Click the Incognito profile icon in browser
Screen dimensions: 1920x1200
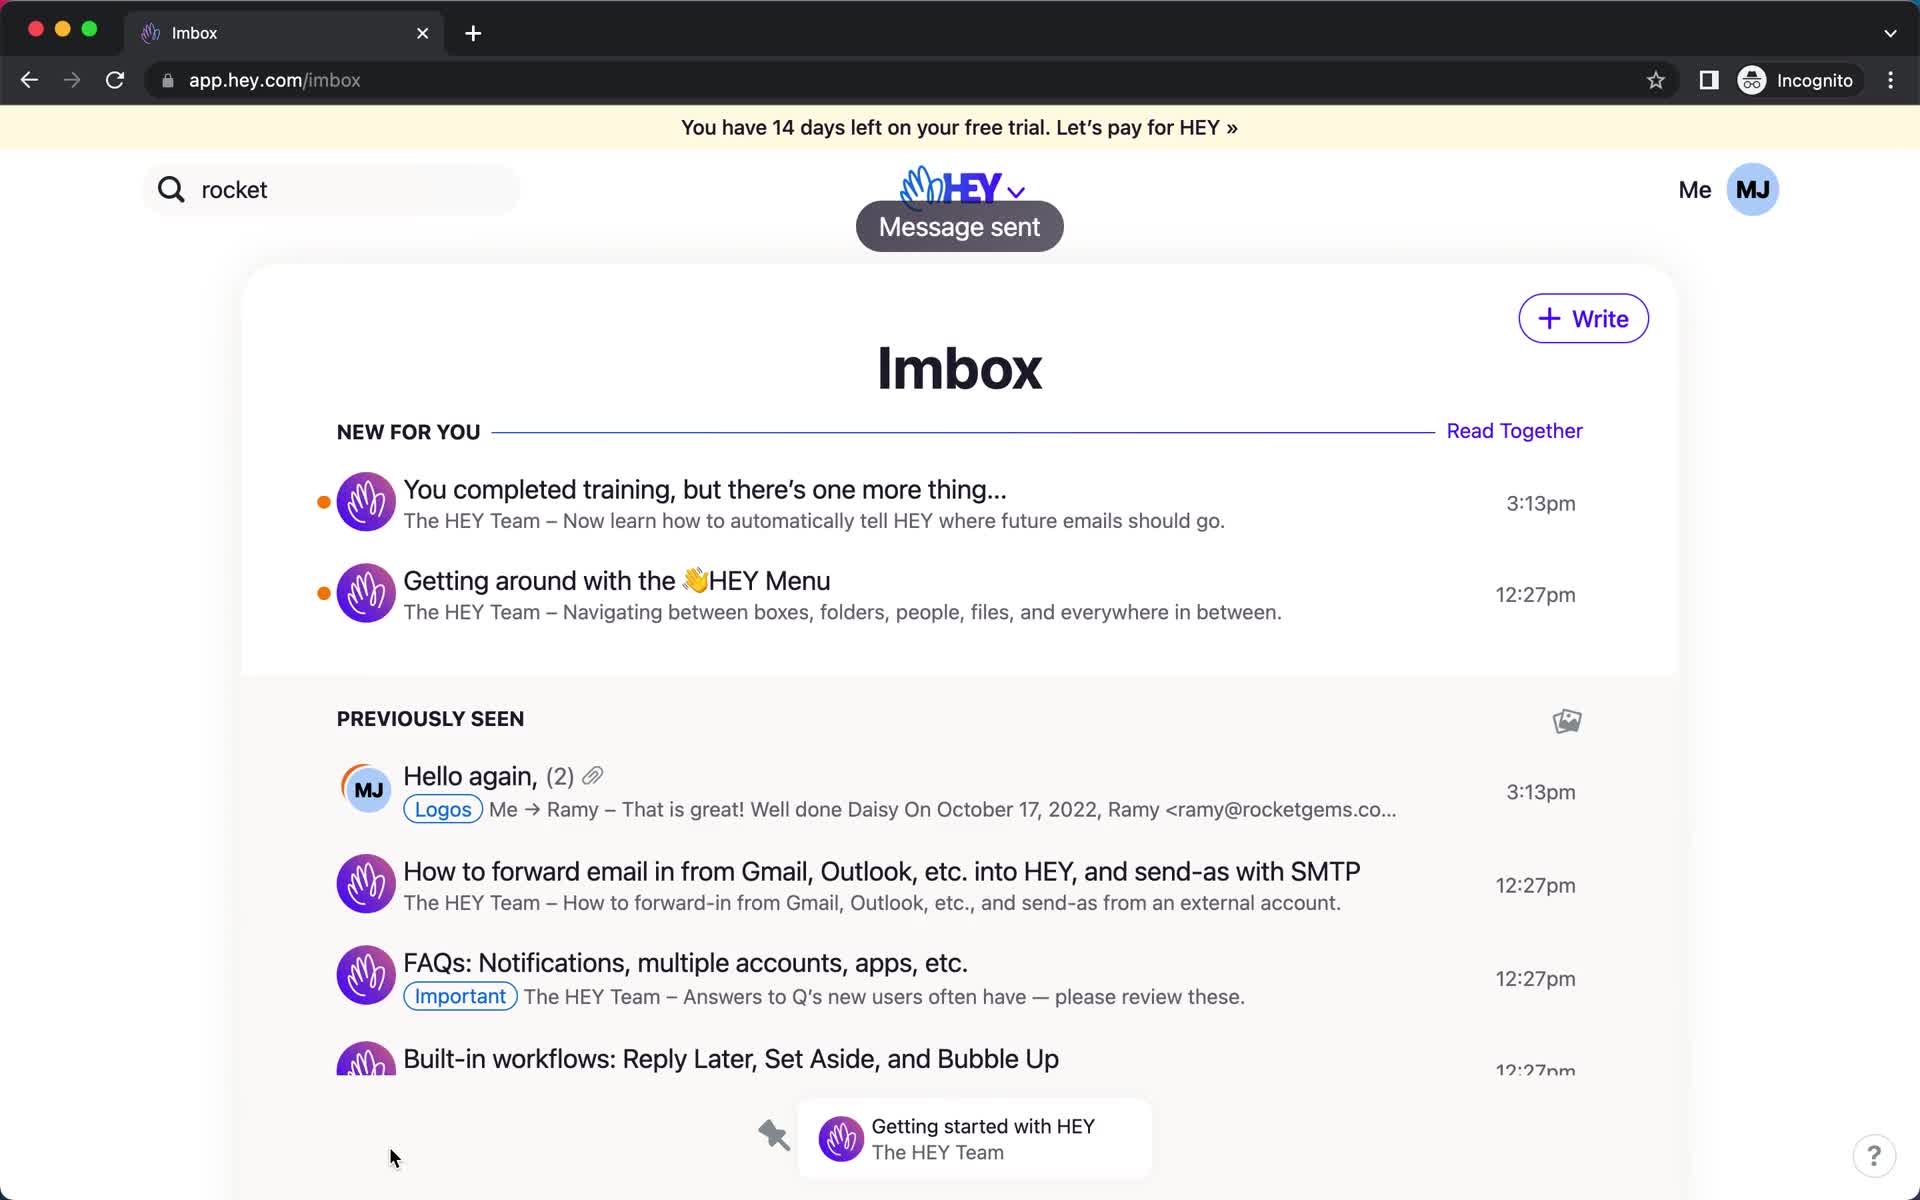(x=1751, y=79)
